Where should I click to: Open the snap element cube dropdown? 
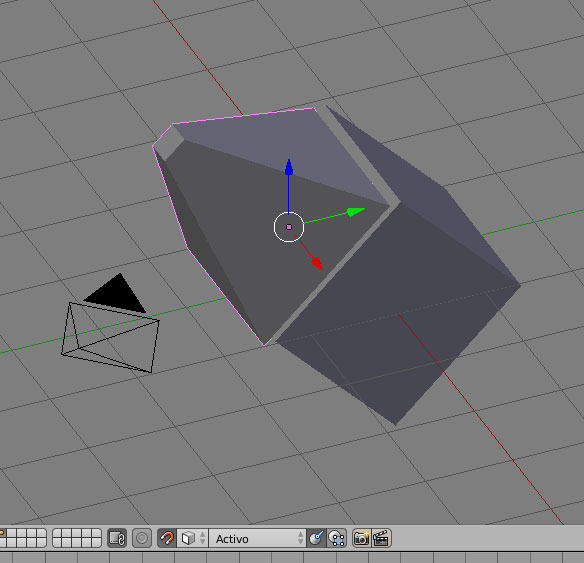point(193,538)
